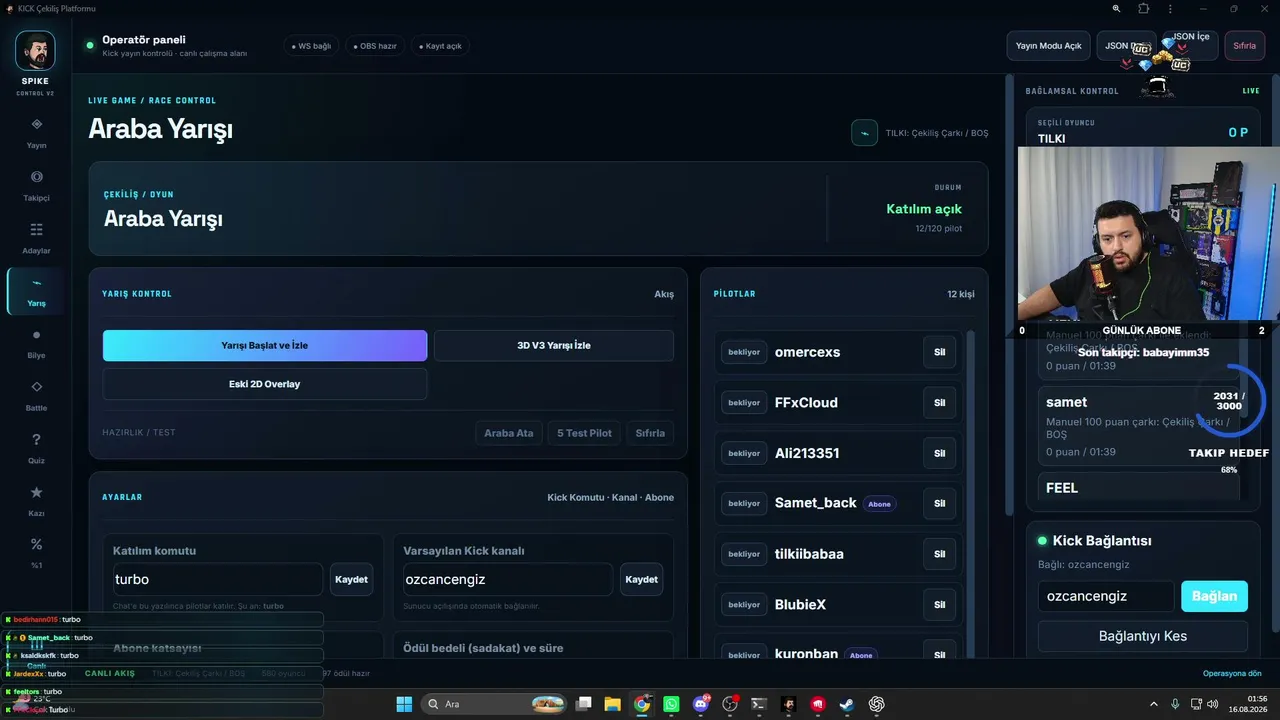Remove pilot omercexs with Sil

(940, 352)
